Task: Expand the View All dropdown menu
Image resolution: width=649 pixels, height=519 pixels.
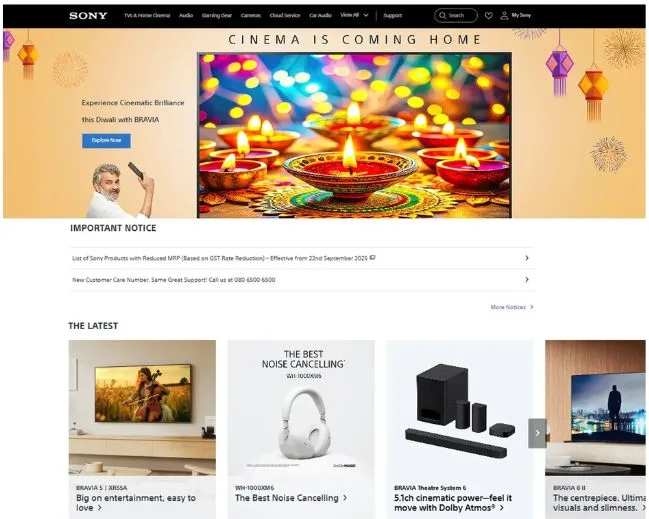Action: point(354,15)
